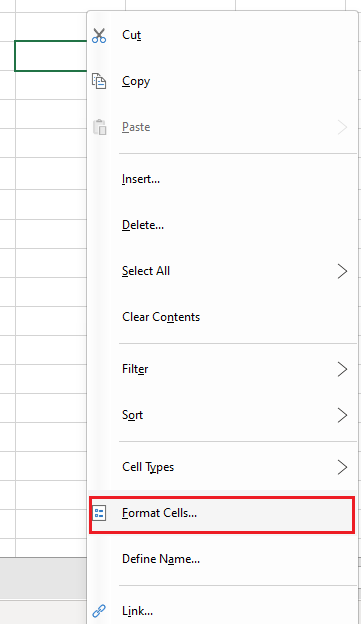Click the Format Cells list icon
361x624 pixels.
tap(99, 513)
